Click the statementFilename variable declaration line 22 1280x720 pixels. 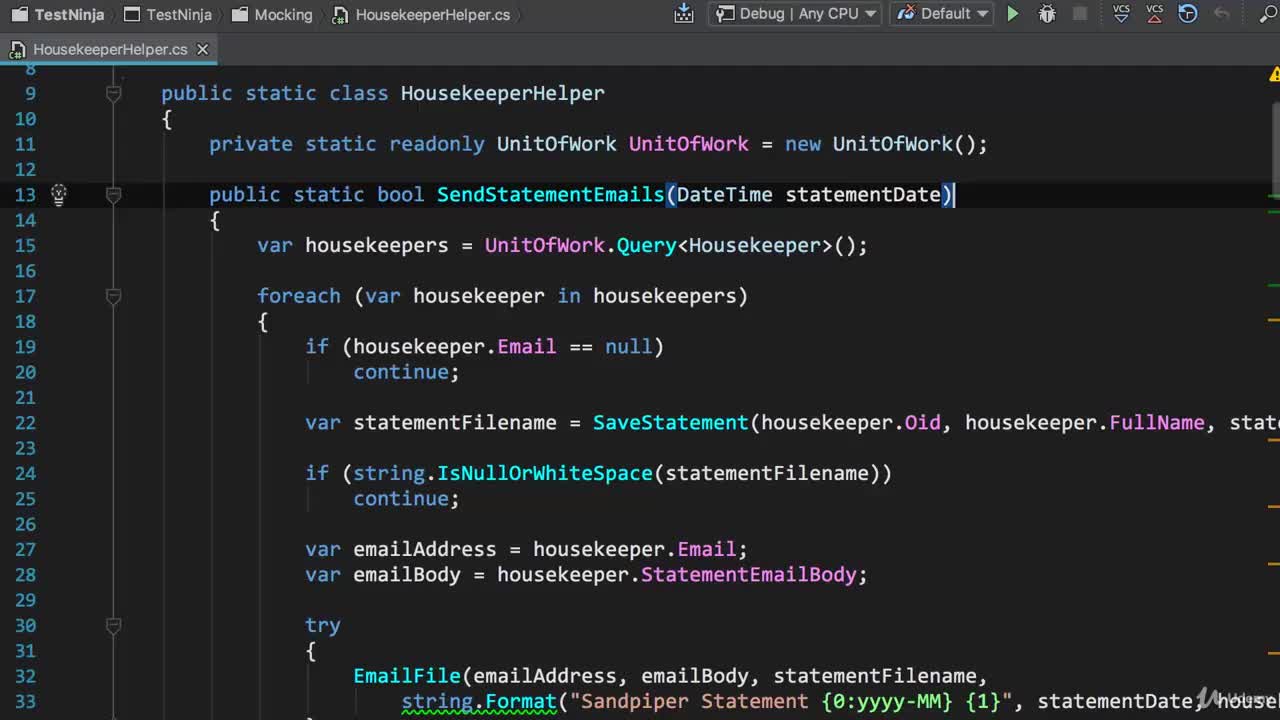(455, 423)
